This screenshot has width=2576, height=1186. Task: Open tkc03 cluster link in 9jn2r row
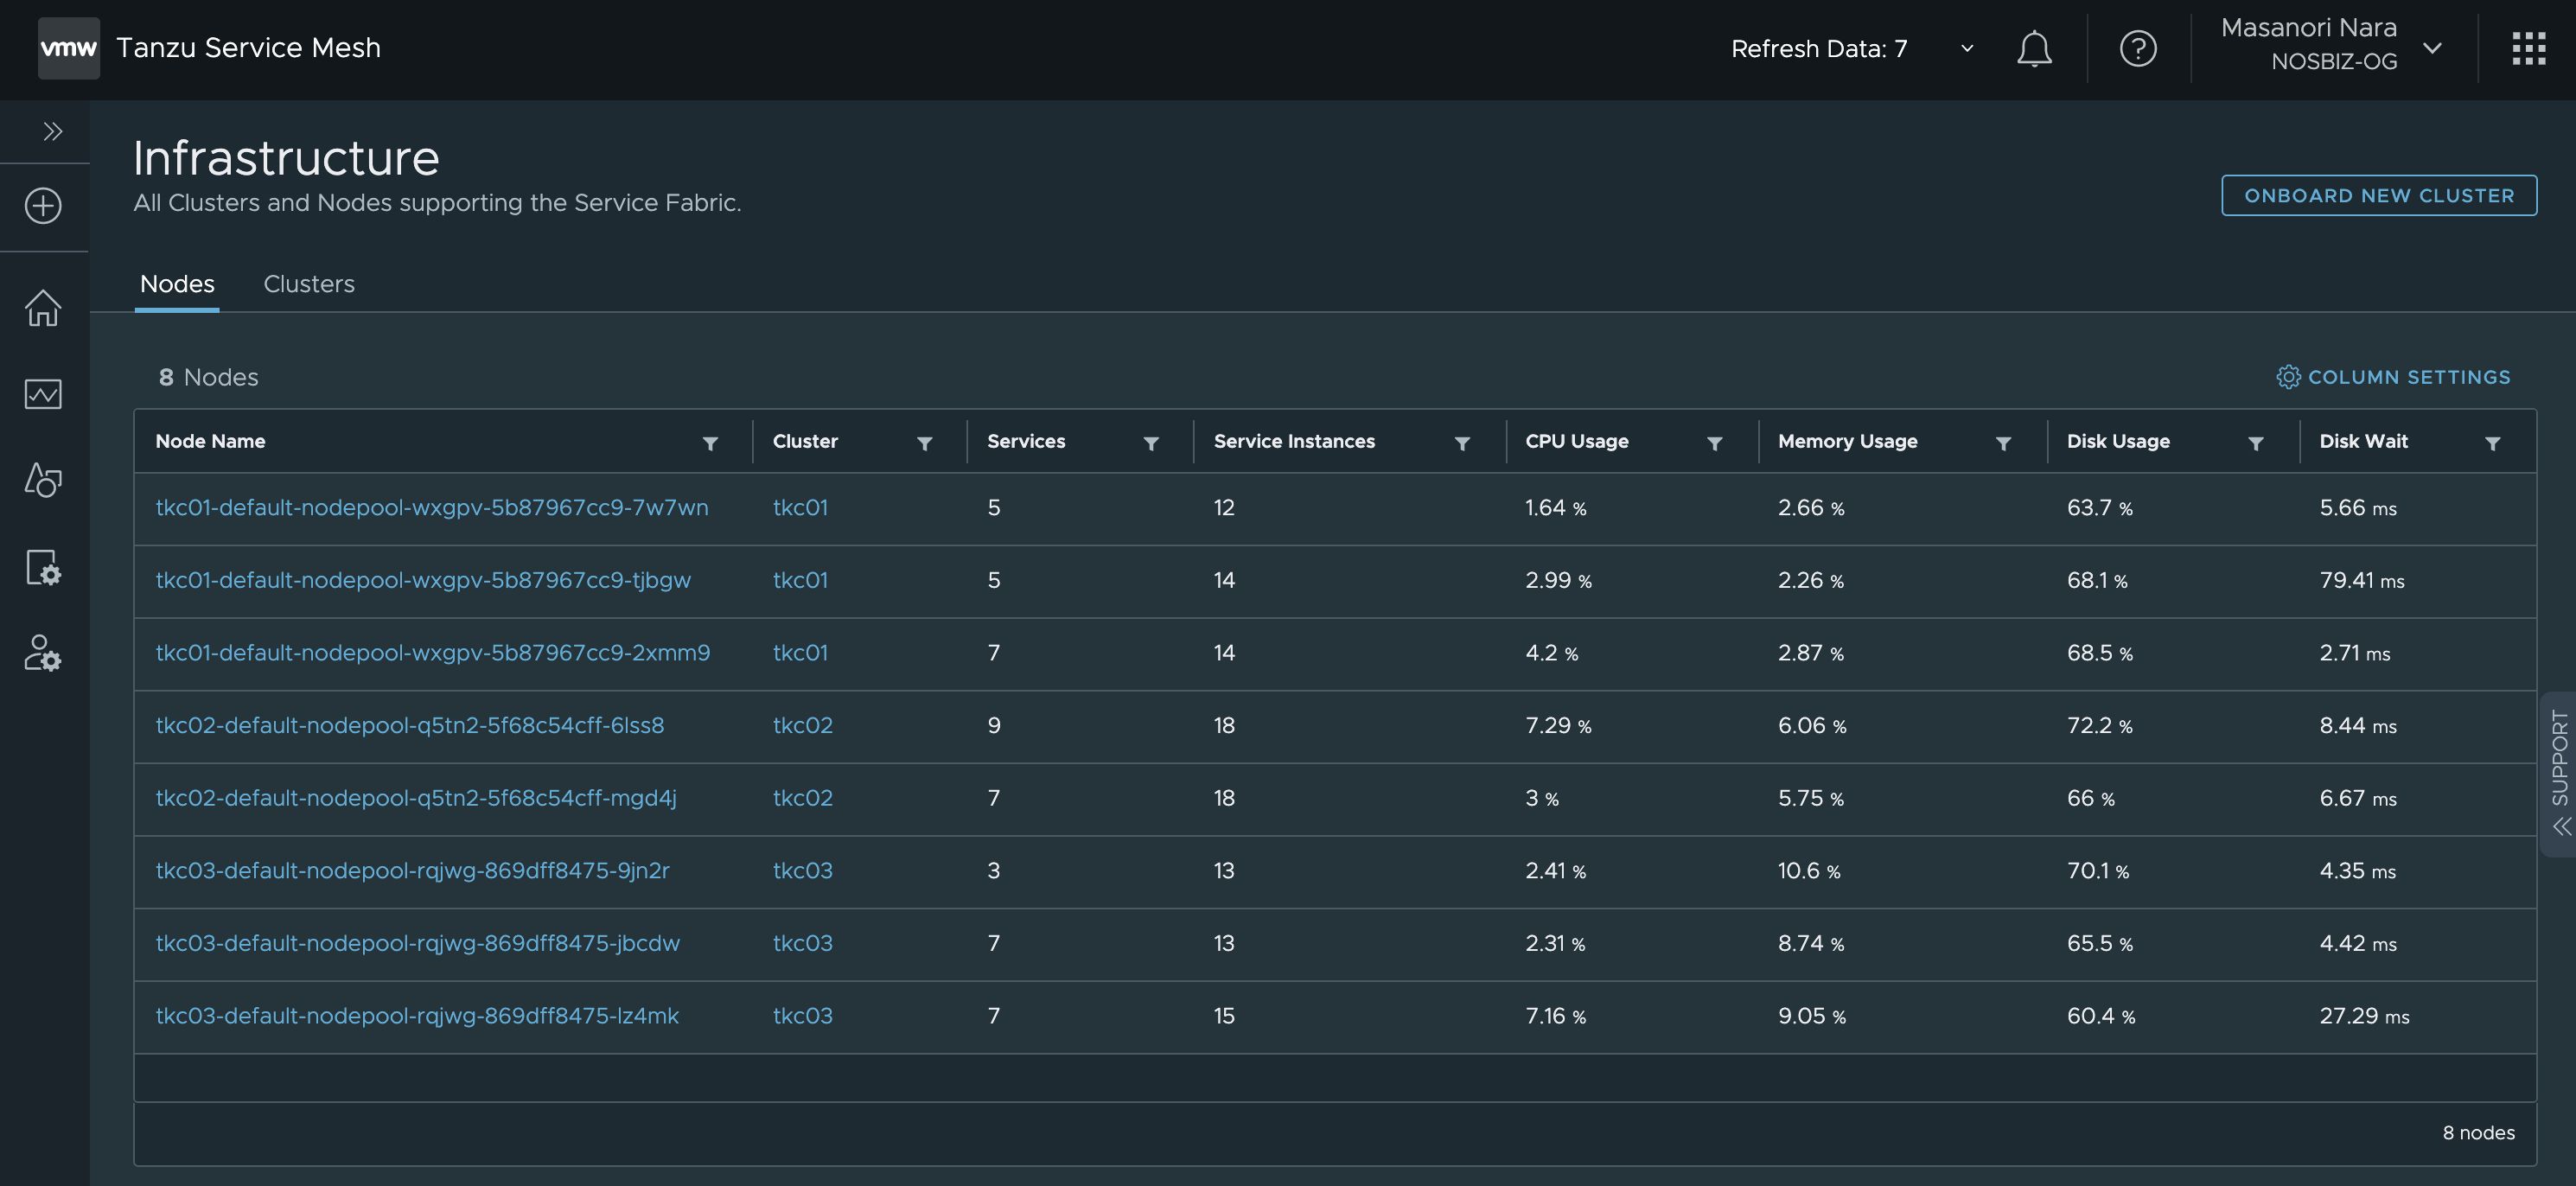click(x=803, y=871)
